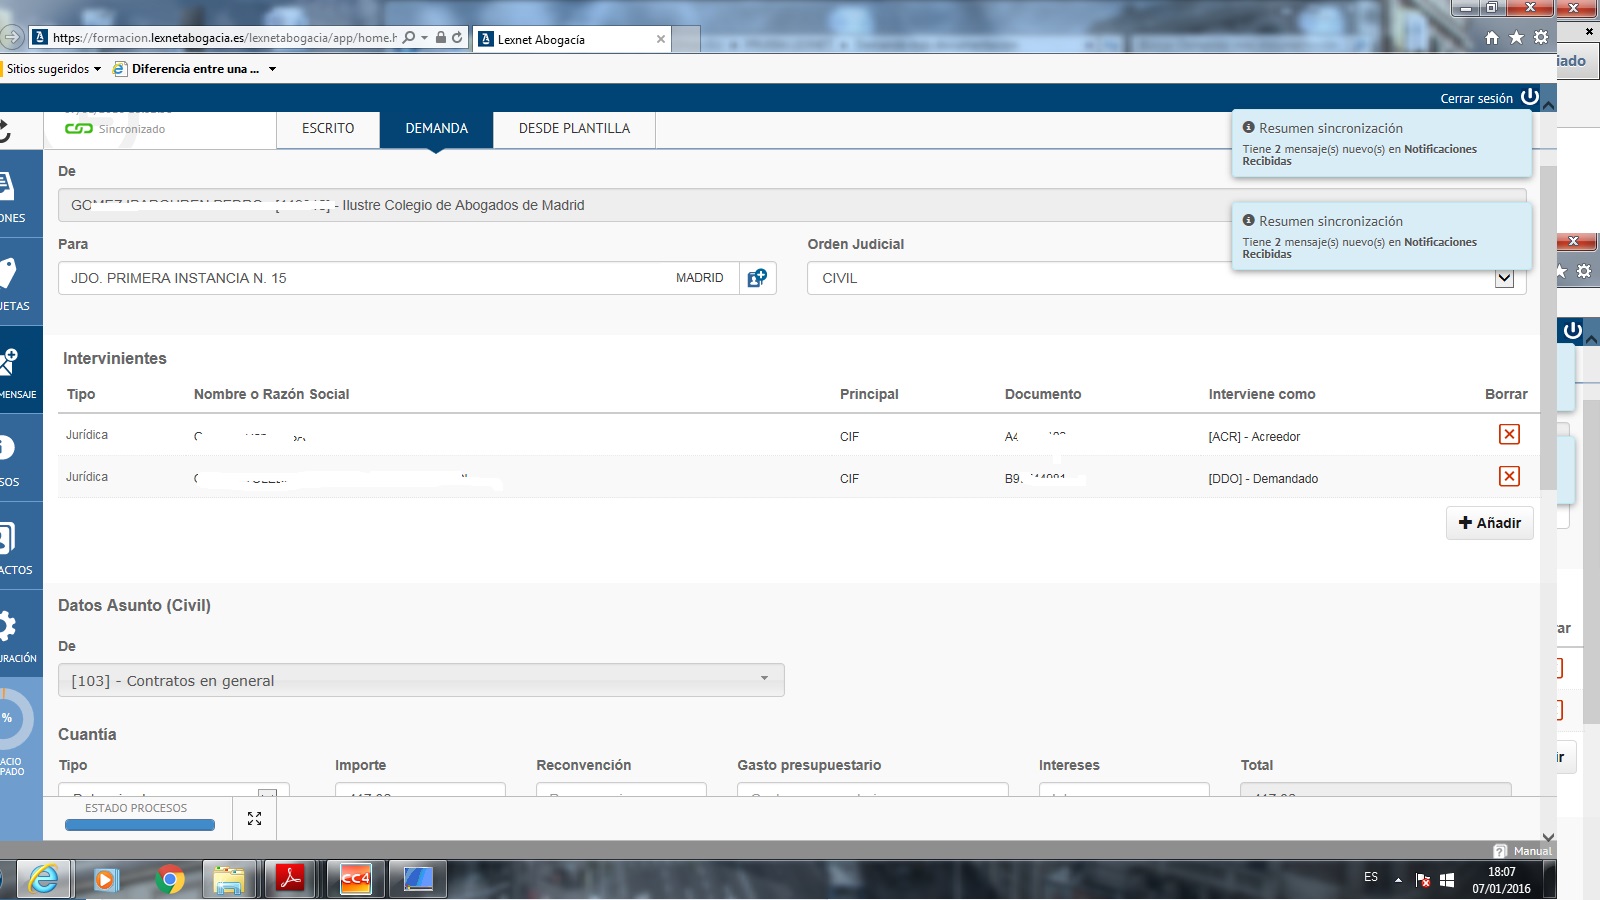Switch to the DESDE PLANTILLA tab
The image size is (1600, 900).
click(x=574, y=128)
